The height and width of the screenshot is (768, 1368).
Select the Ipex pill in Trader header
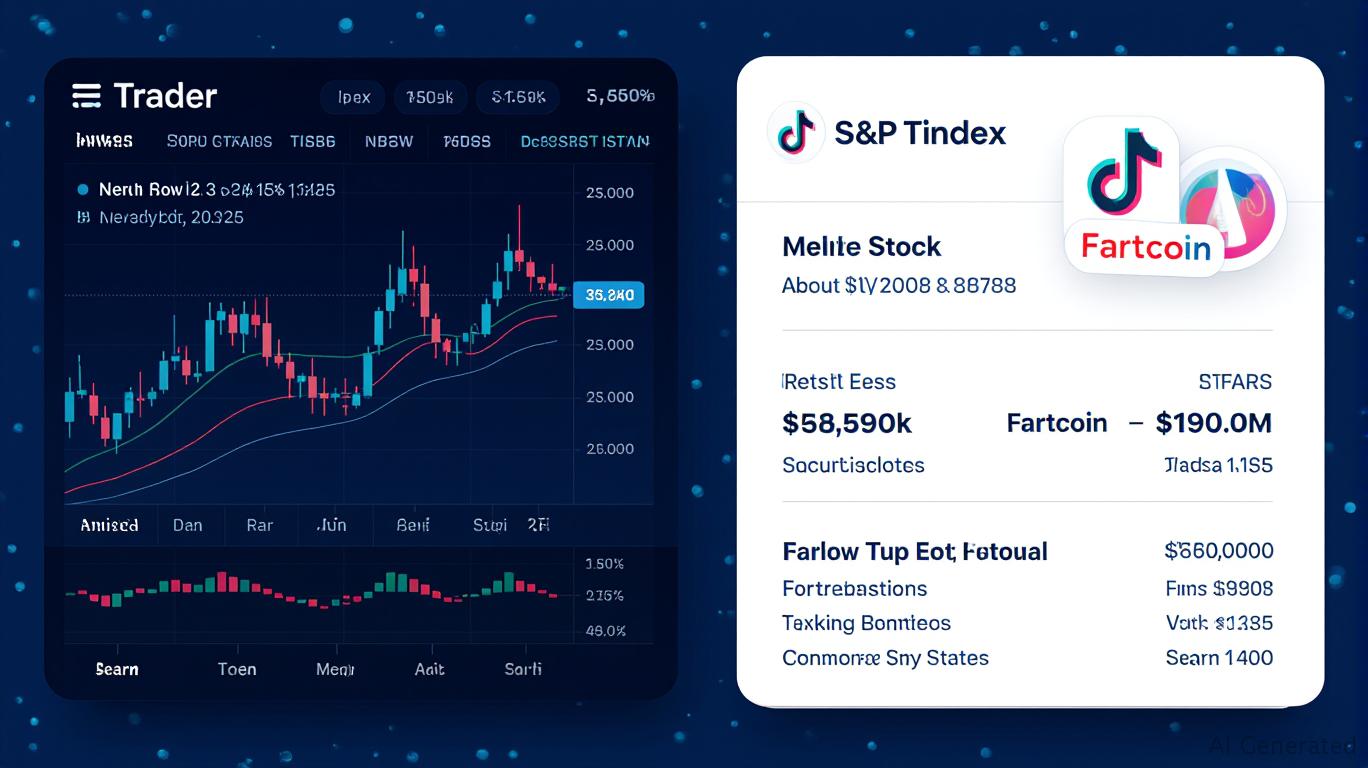point(354,97)
